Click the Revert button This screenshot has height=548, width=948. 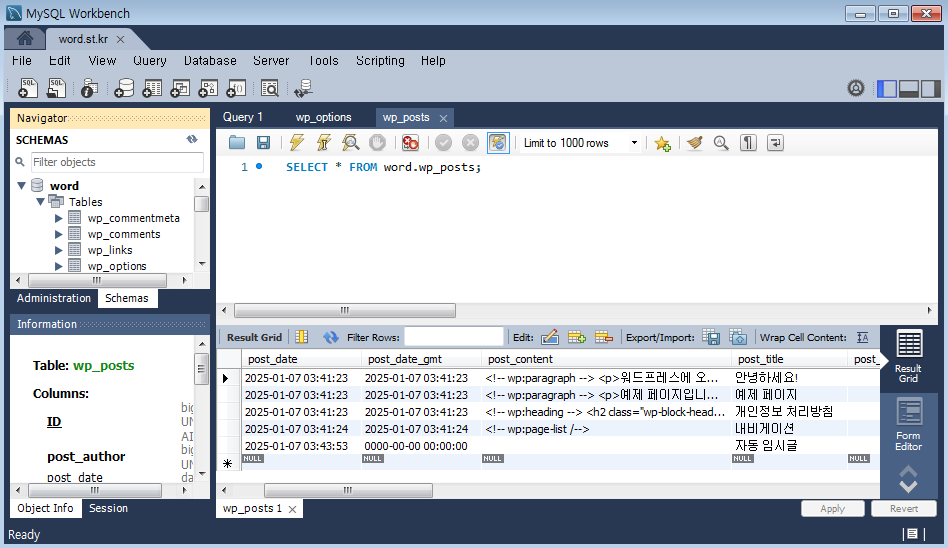[x=903, y=509]
